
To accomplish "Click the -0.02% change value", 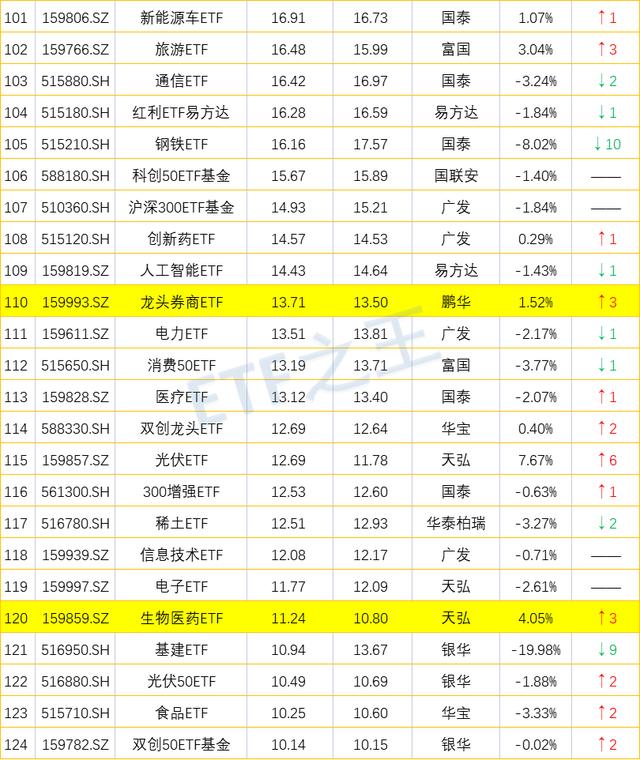I will pos(536,744).
